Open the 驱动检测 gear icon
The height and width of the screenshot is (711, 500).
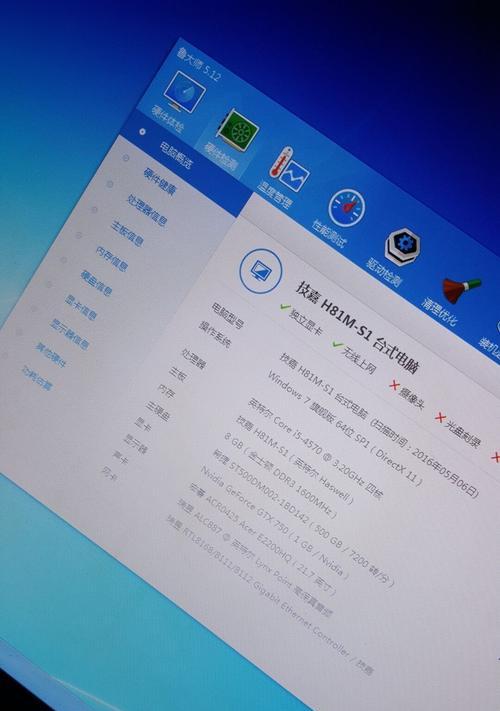tap(403, 247)
